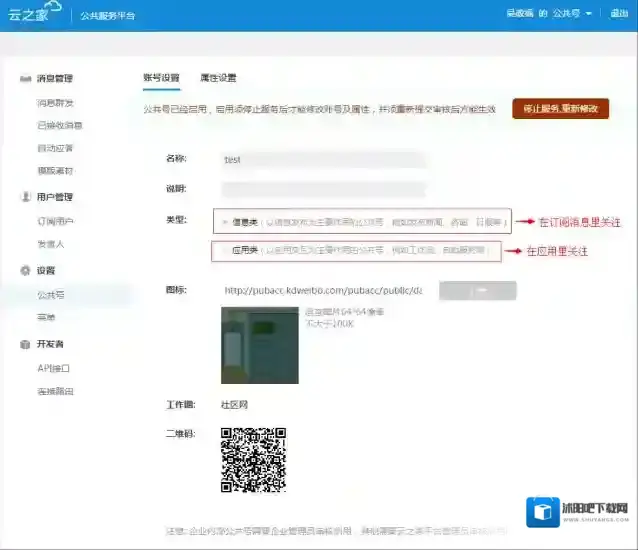Click the 公共服务平台 header title
Screen dimensions: 638x550
(x=108, y=16)
